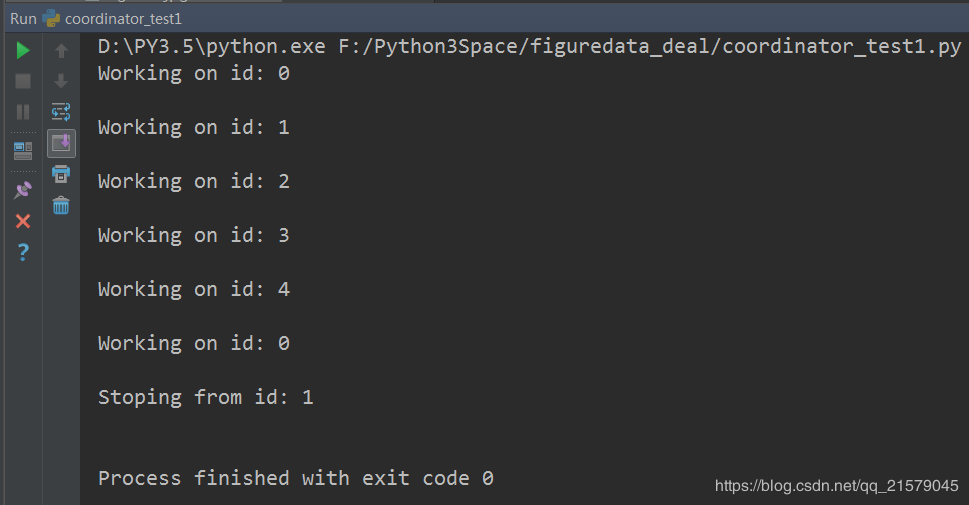
Task: Click the 'Working on id: 4' output line
Action: (193, 289)
